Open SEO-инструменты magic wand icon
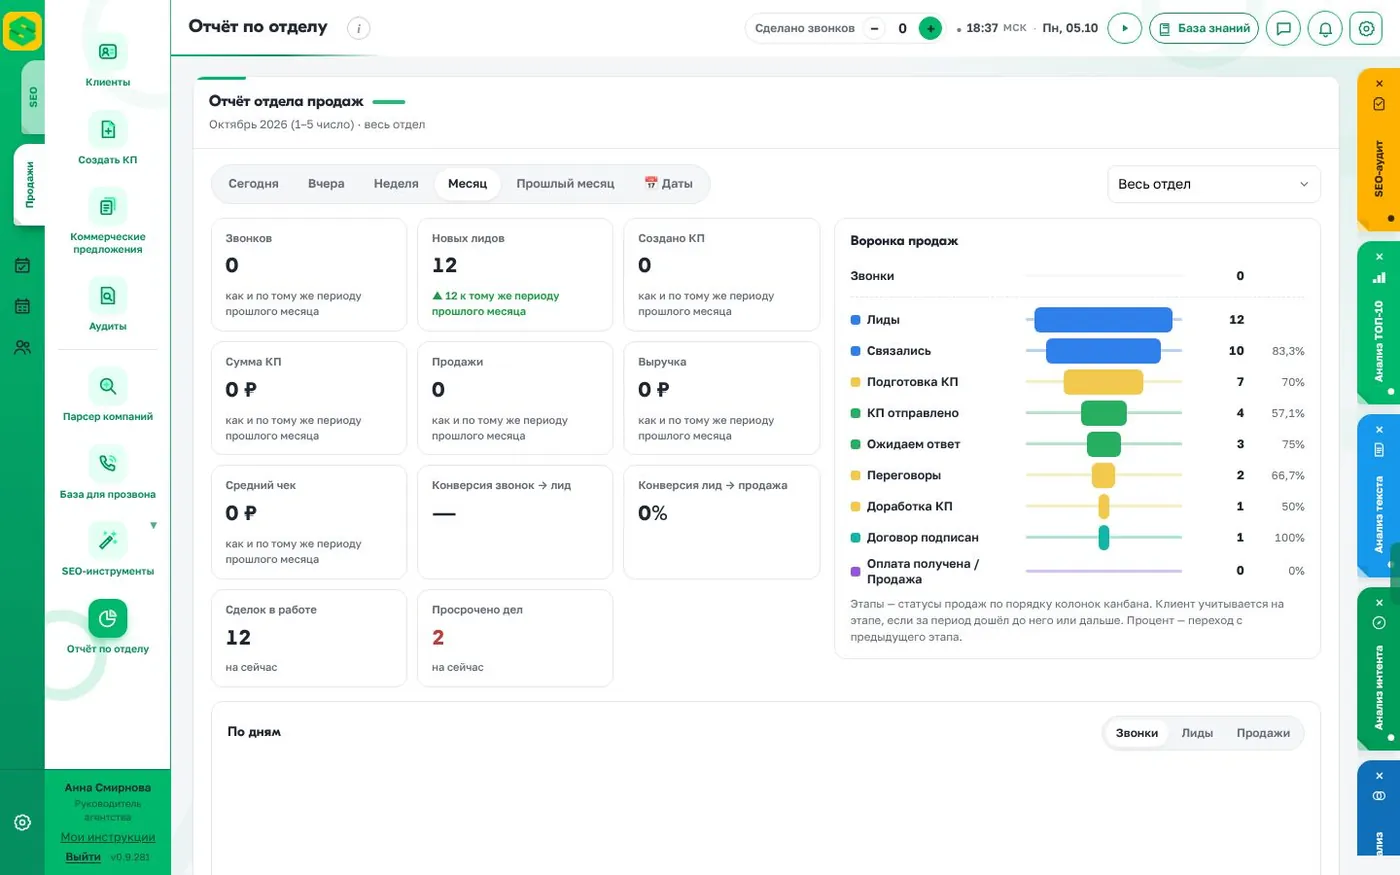 pos(108,541)
